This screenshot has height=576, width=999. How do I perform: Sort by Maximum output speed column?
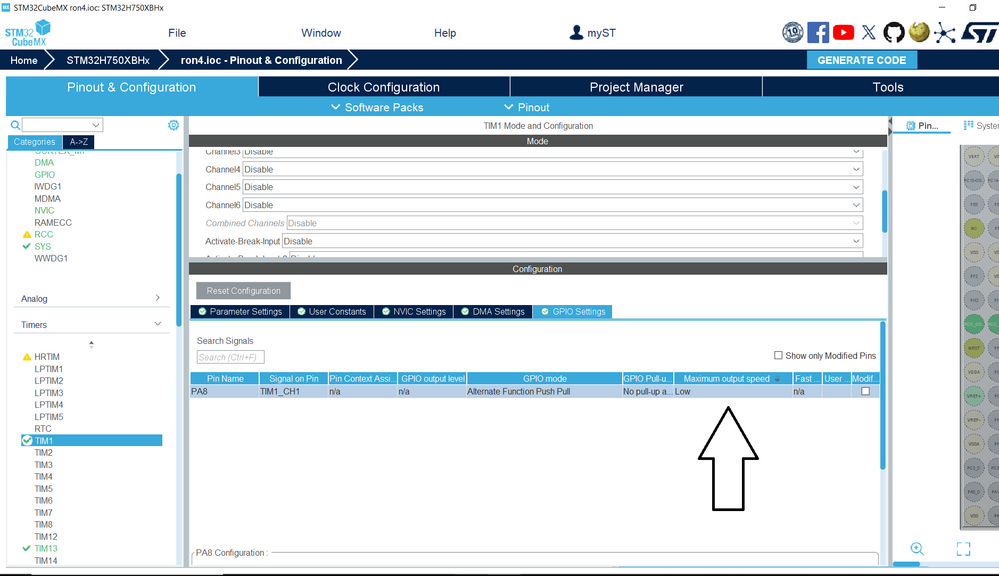pos(733,378)
